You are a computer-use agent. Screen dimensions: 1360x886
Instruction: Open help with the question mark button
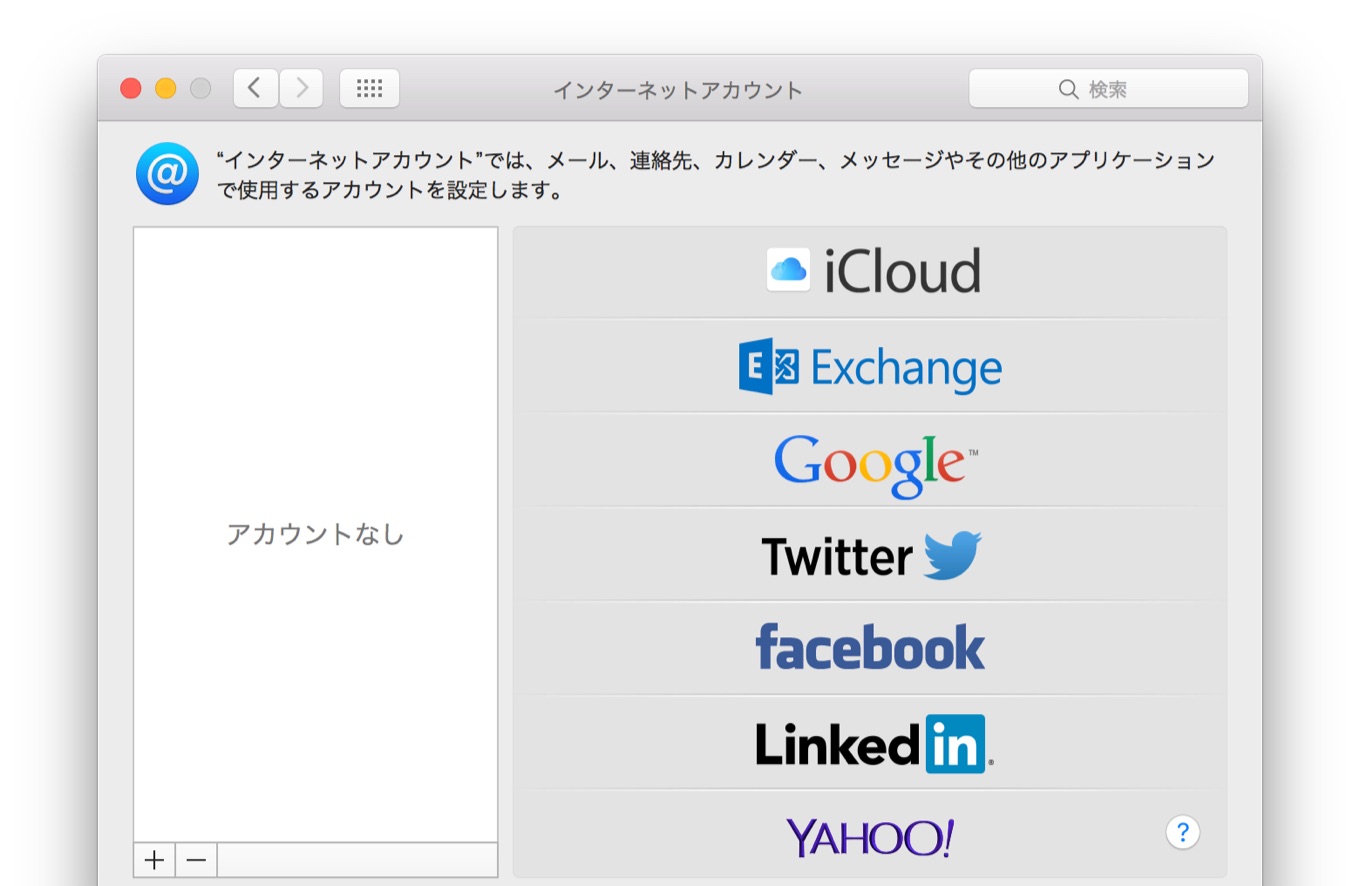coord(1183,832)
